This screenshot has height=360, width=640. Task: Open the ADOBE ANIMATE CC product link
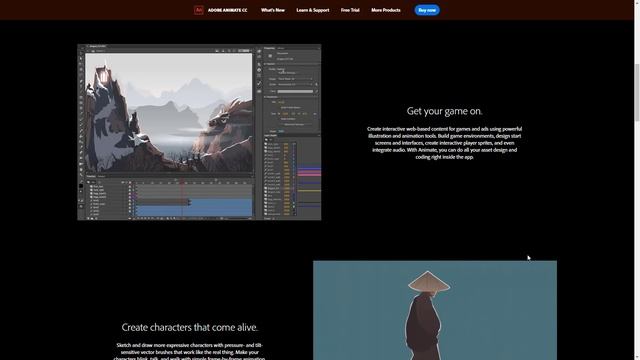point(227,10)
